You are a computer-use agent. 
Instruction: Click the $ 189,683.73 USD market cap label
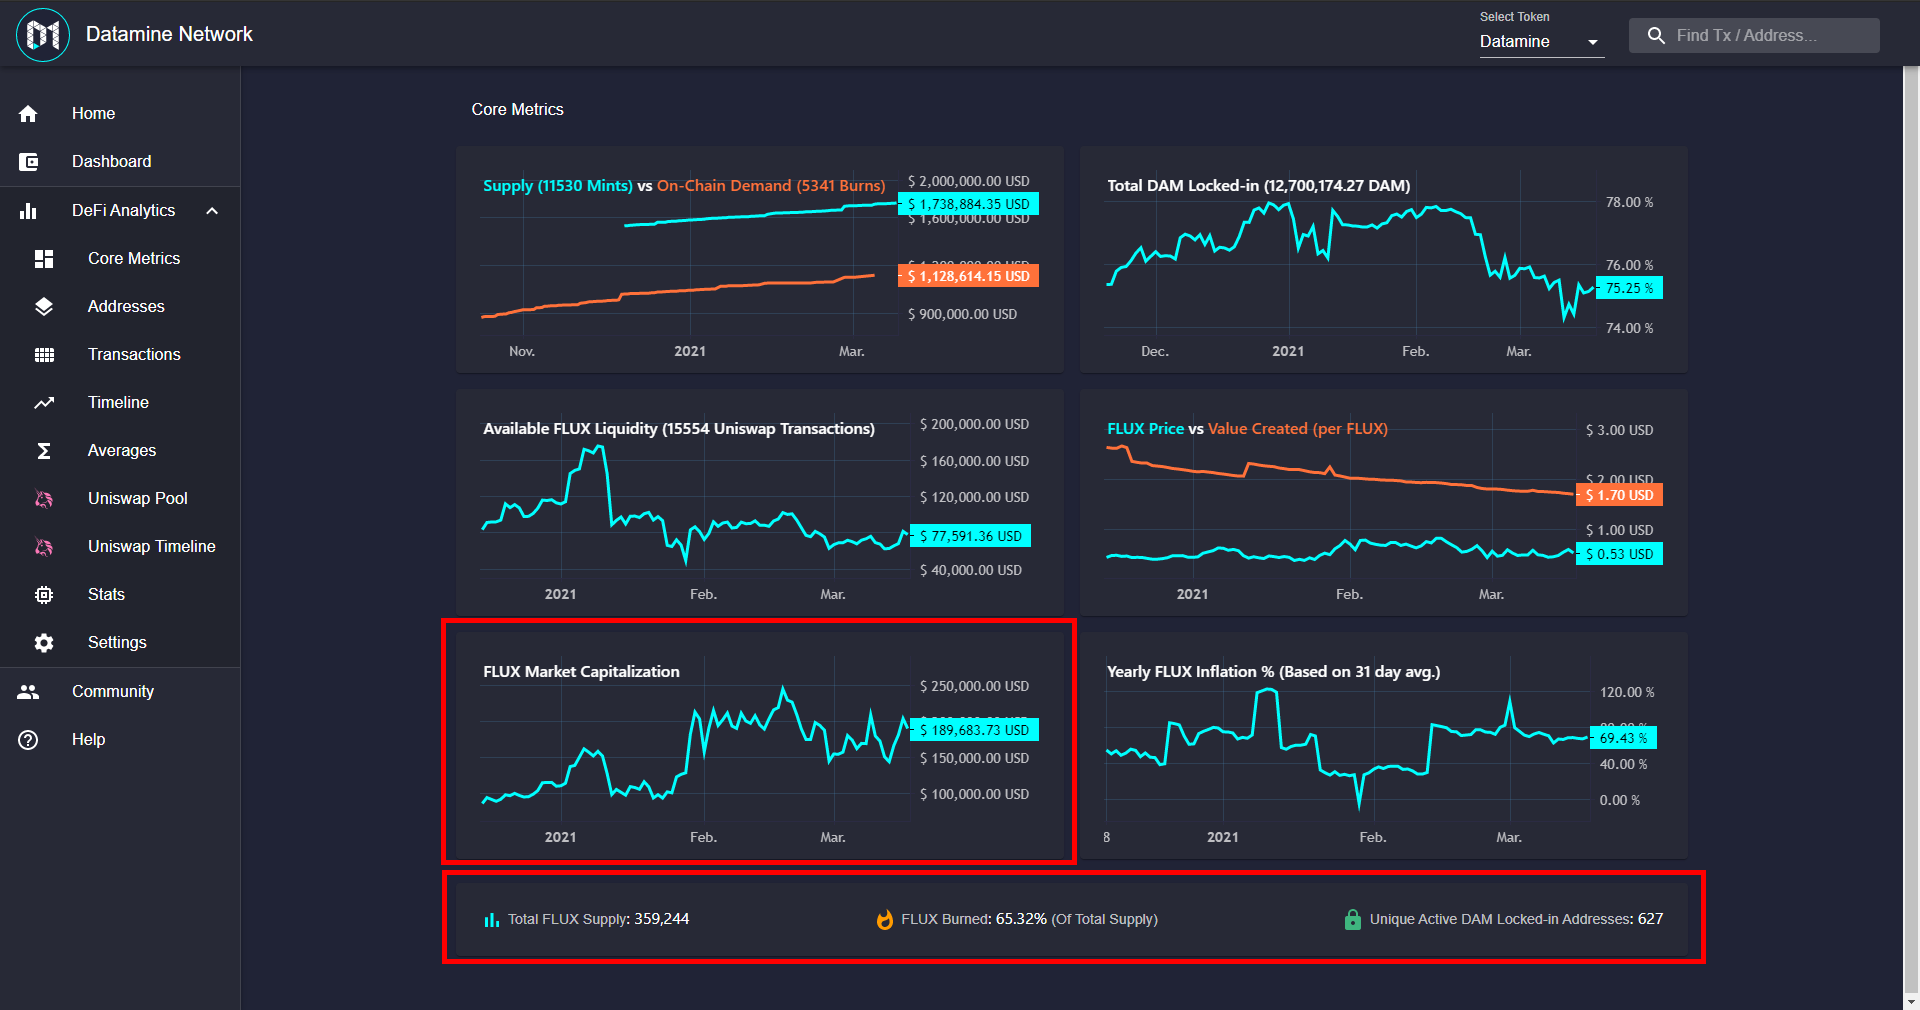[975, 731]
